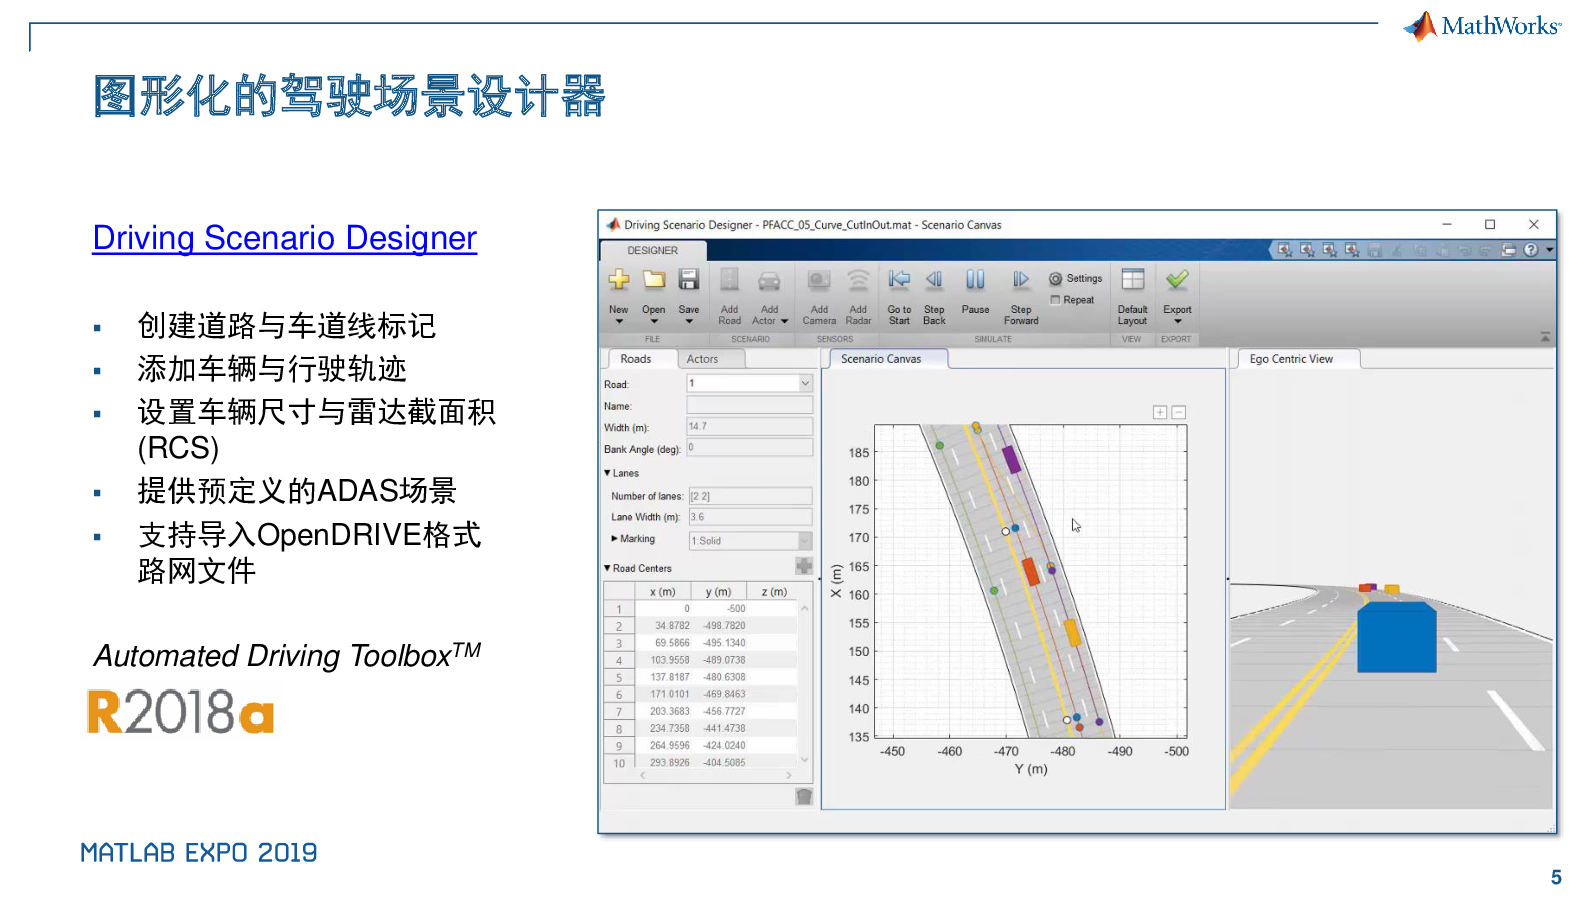Zoom in the Scenario Canvas axes with plus box
The height and width of the screenshot is (900, 1596).
point(1160,412)
